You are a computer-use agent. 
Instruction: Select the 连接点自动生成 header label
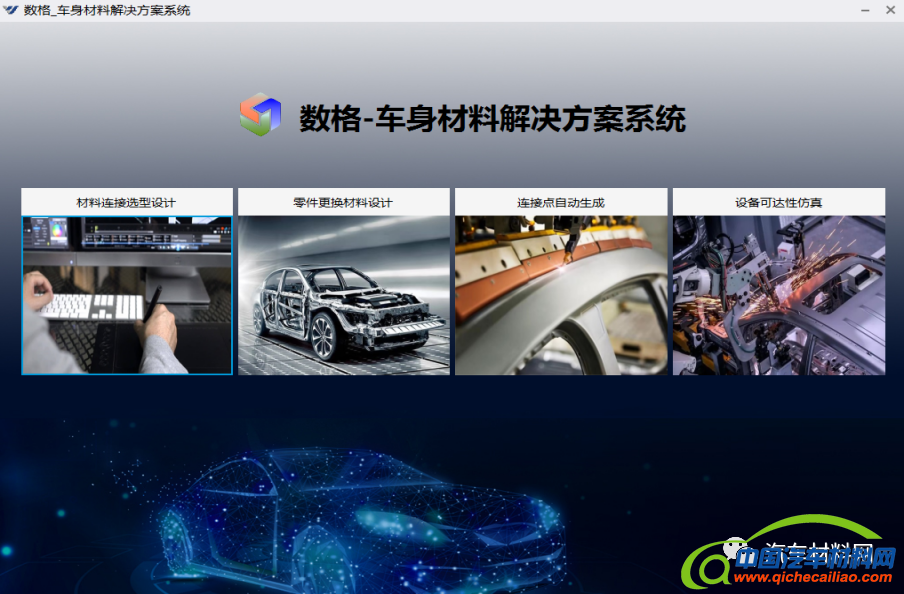click(x=560, y=201)
